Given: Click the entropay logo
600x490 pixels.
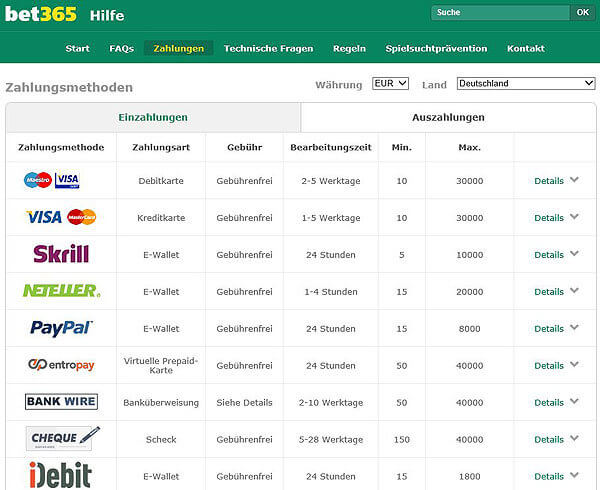Looking at the screenshot, I should (x=61, y=365).
